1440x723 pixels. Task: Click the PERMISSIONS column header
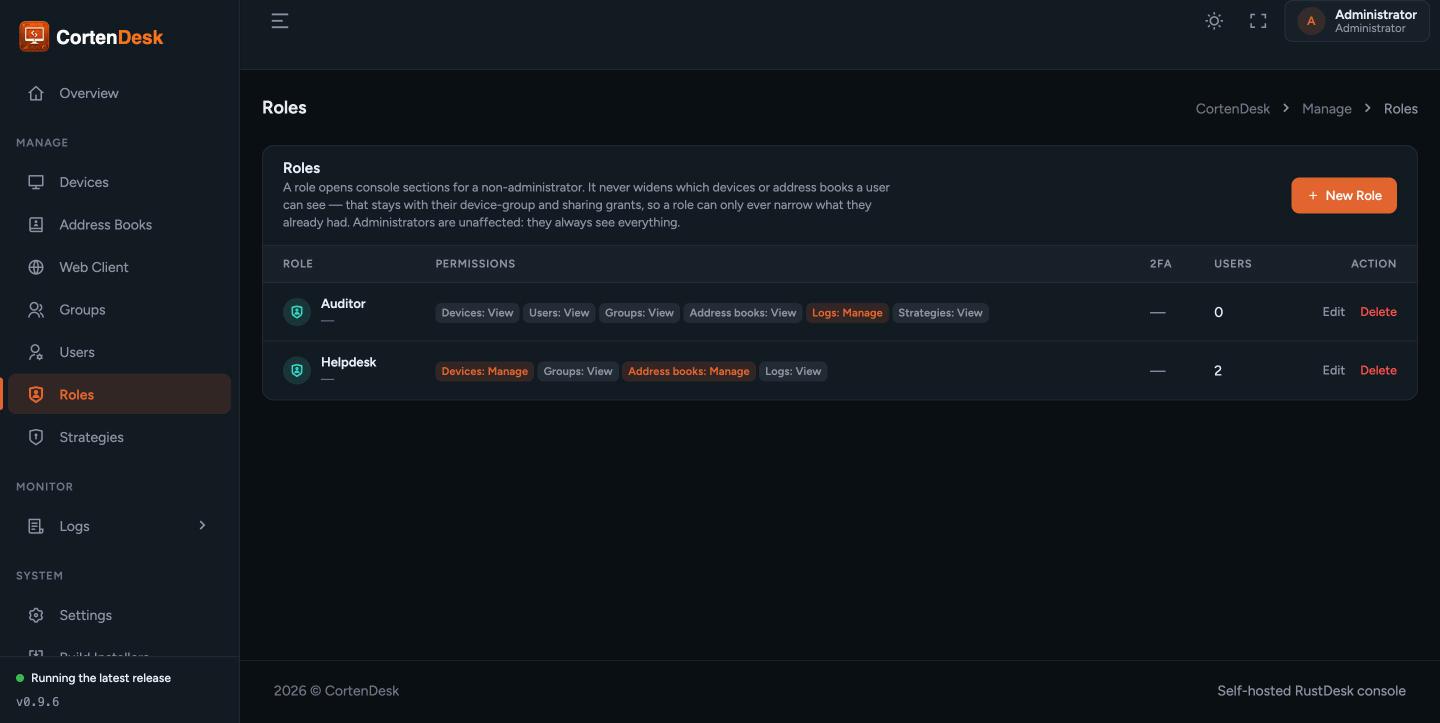475,264
